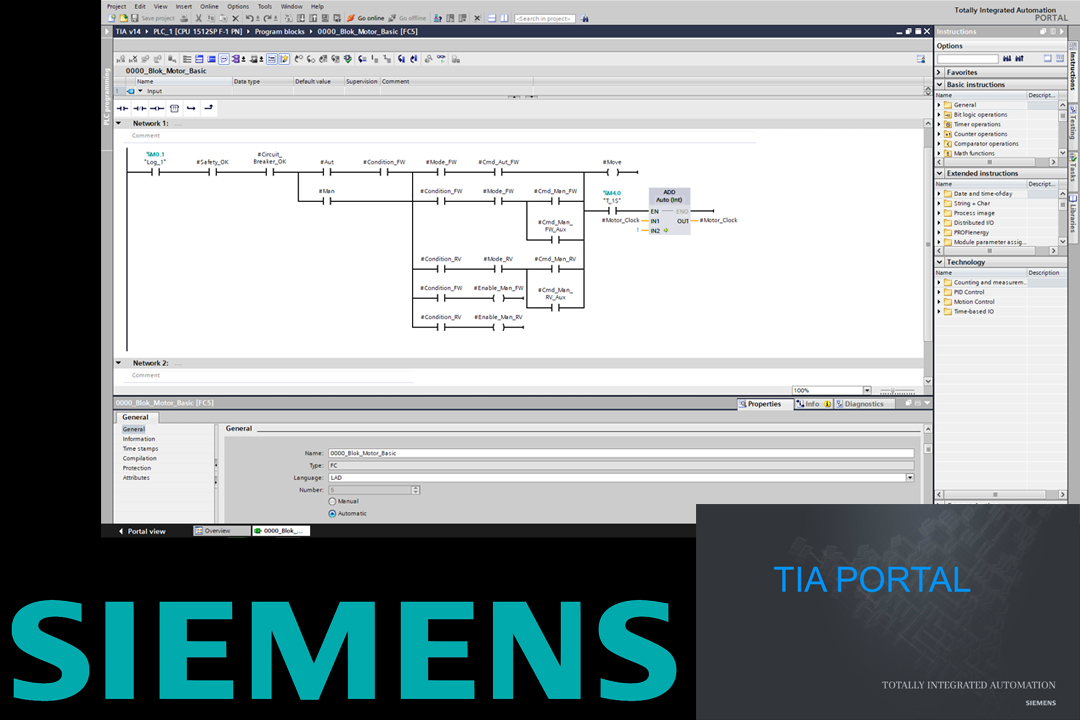Open the Project menu
This screenshot has width=1080, height=720.
[x=116, y=6]
